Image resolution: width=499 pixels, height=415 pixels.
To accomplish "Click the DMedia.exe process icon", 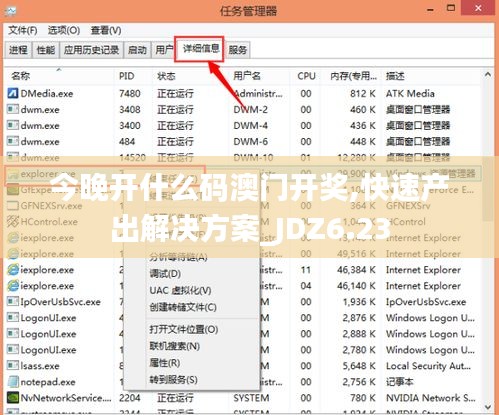I will (13, 93).
